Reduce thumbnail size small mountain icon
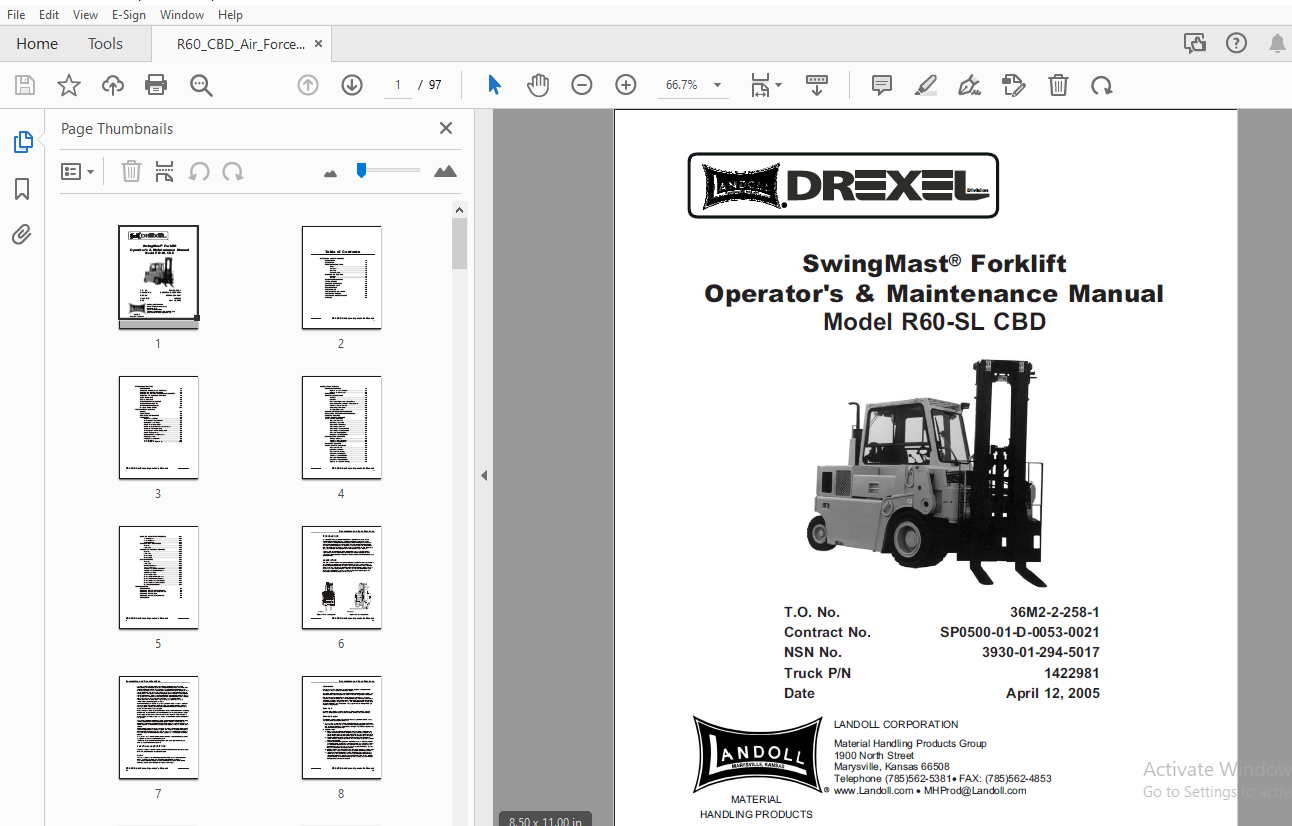 331,173
